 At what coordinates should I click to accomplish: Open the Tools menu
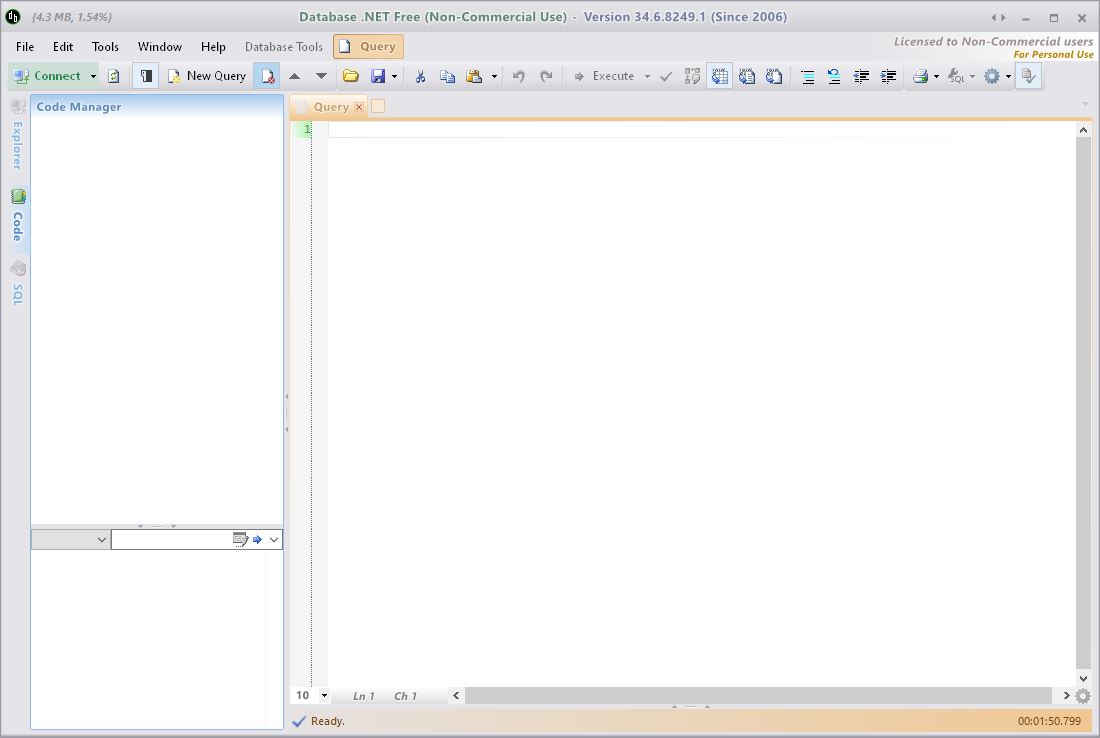click(x=105, y=46)
